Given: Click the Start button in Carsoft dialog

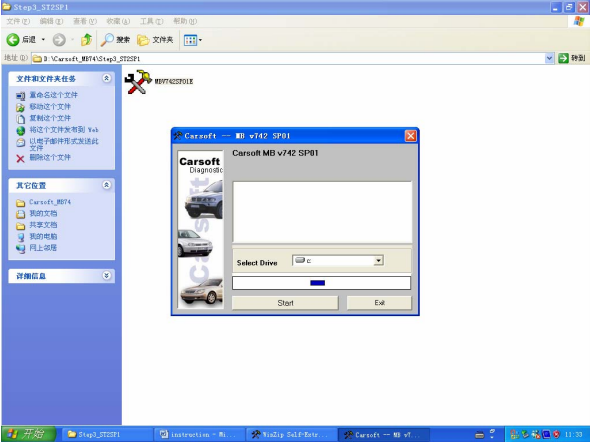Looking at the screenshot, I should coord(285,303).
